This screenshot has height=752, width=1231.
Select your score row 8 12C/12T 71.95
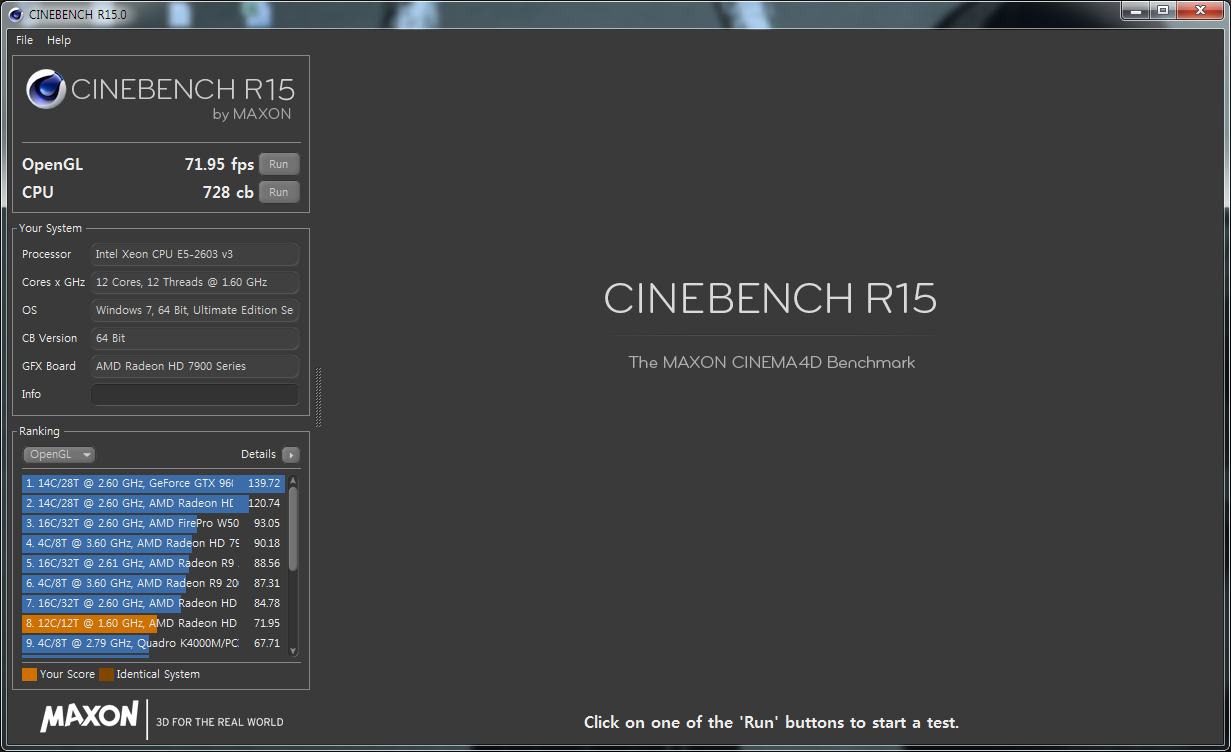pyautogui.click(x=154, y=623)
